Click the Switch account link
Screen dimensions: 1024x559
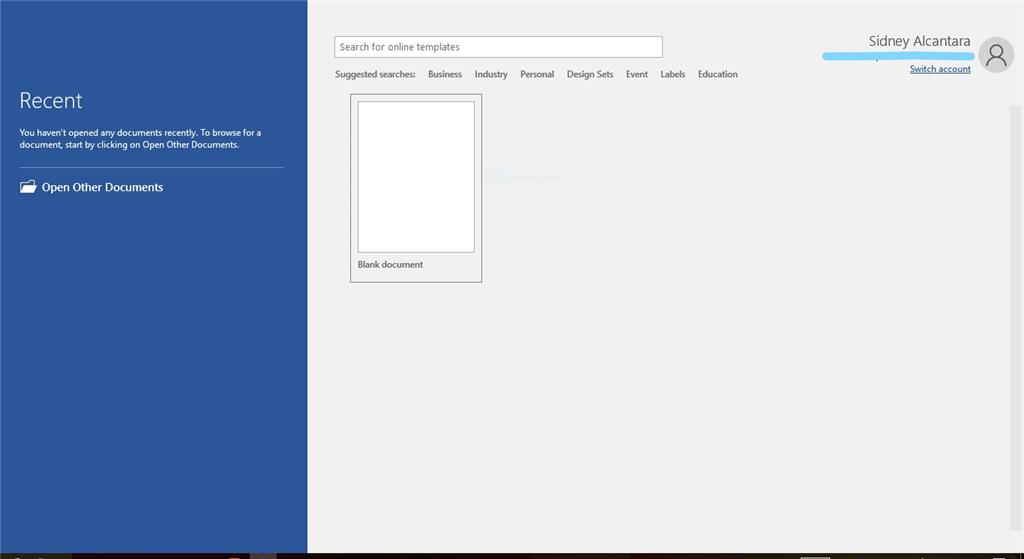[940, 69]
